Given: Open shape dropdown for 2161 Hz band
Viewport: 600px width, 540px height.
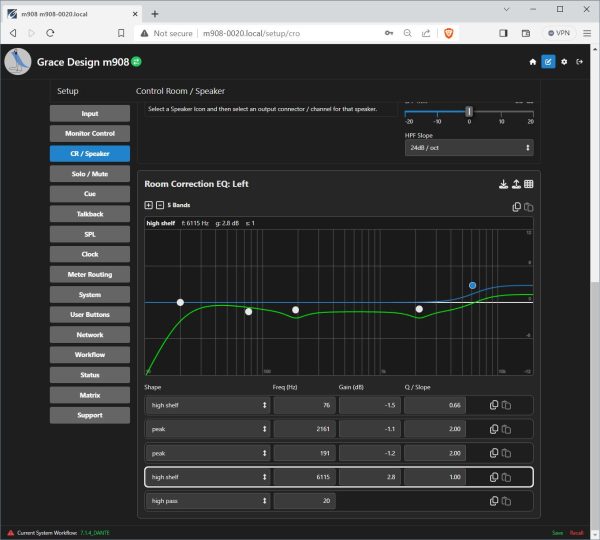Looking at the screenshot, I should coord(208,428).
